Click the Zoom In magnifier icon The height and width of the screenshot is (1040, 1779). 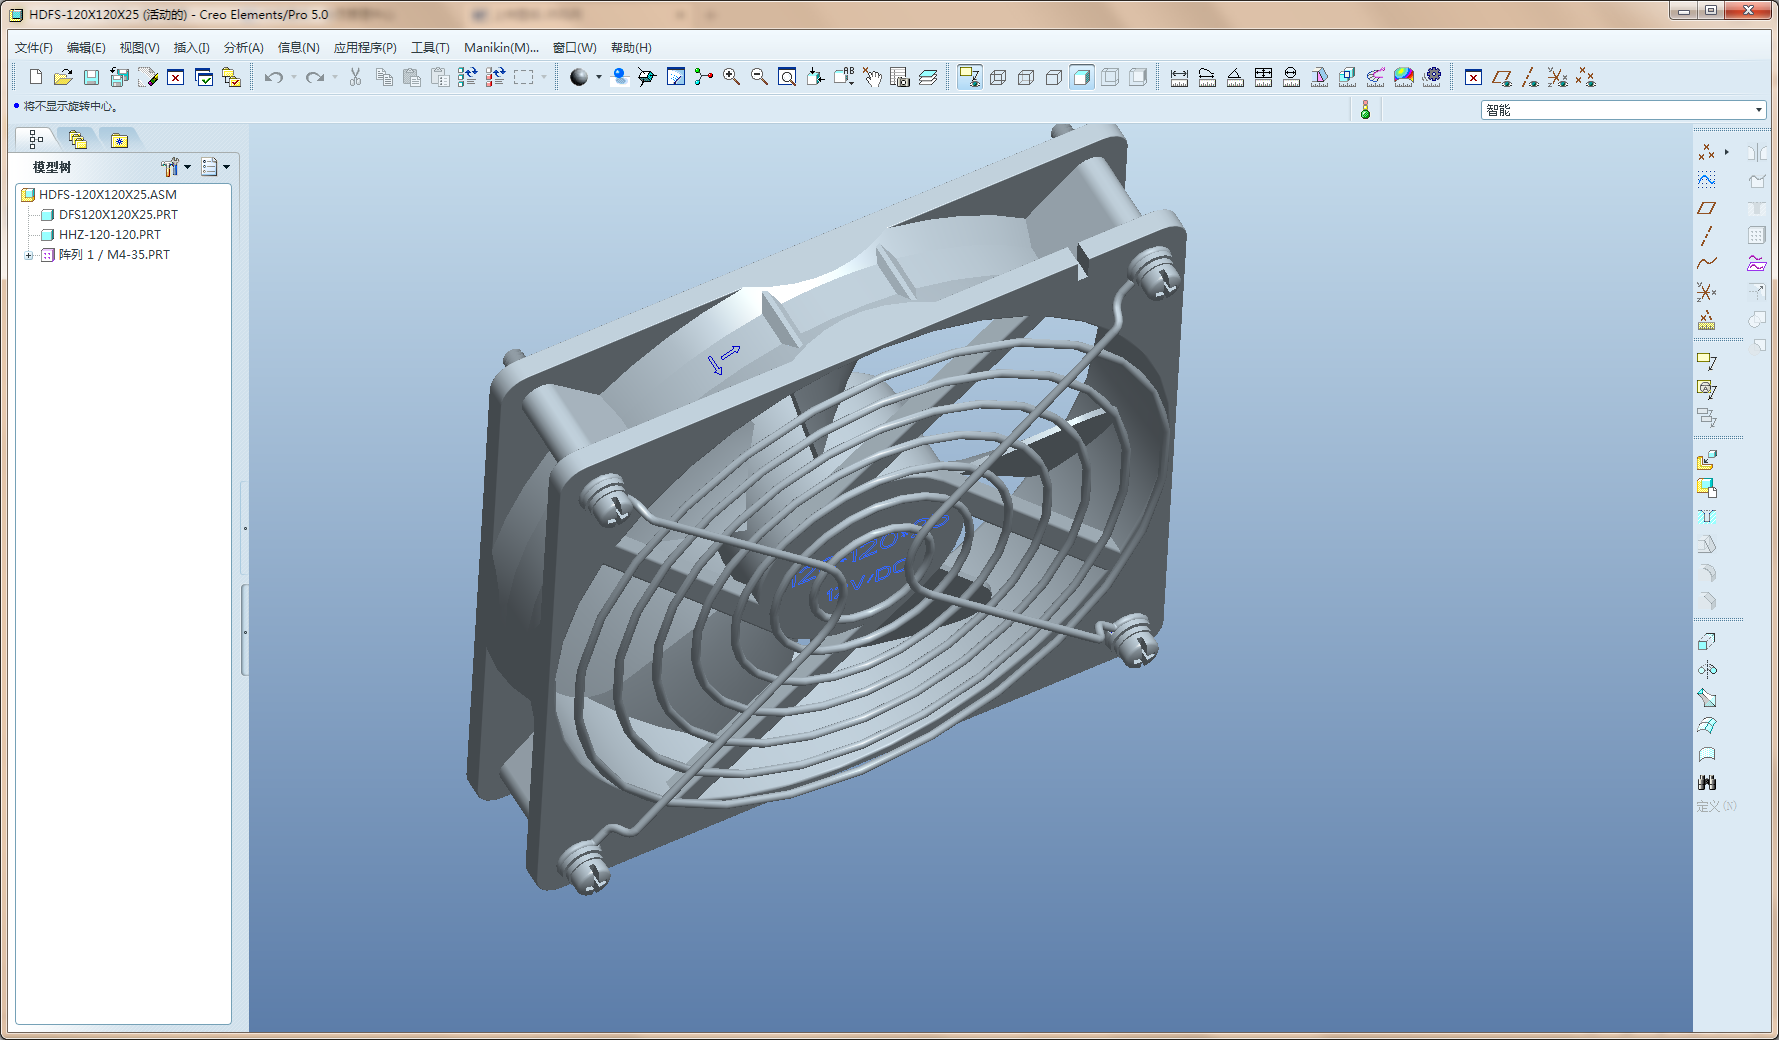click(732, 77)
